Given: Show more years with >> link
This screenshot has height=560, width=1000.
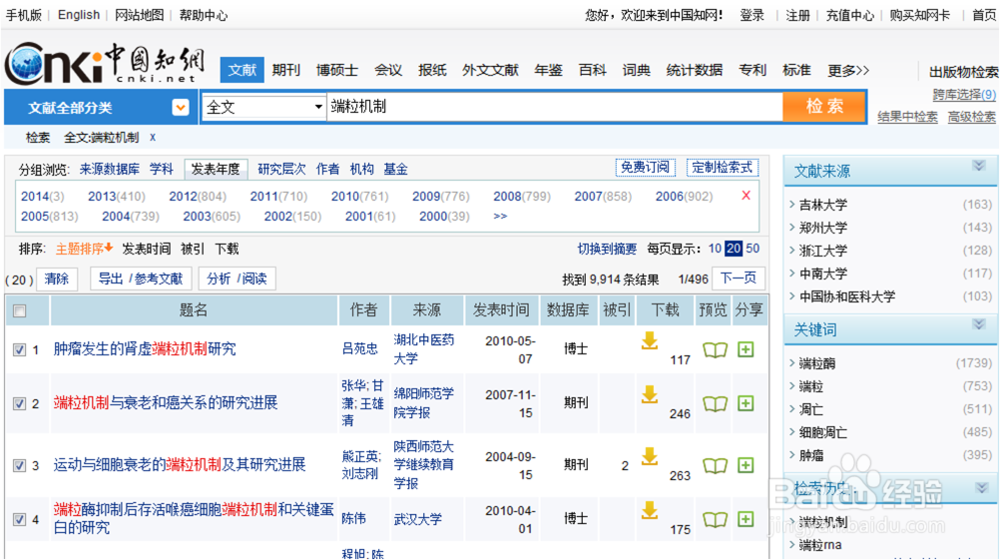Looking at the screenshot, I should (500, 216).
